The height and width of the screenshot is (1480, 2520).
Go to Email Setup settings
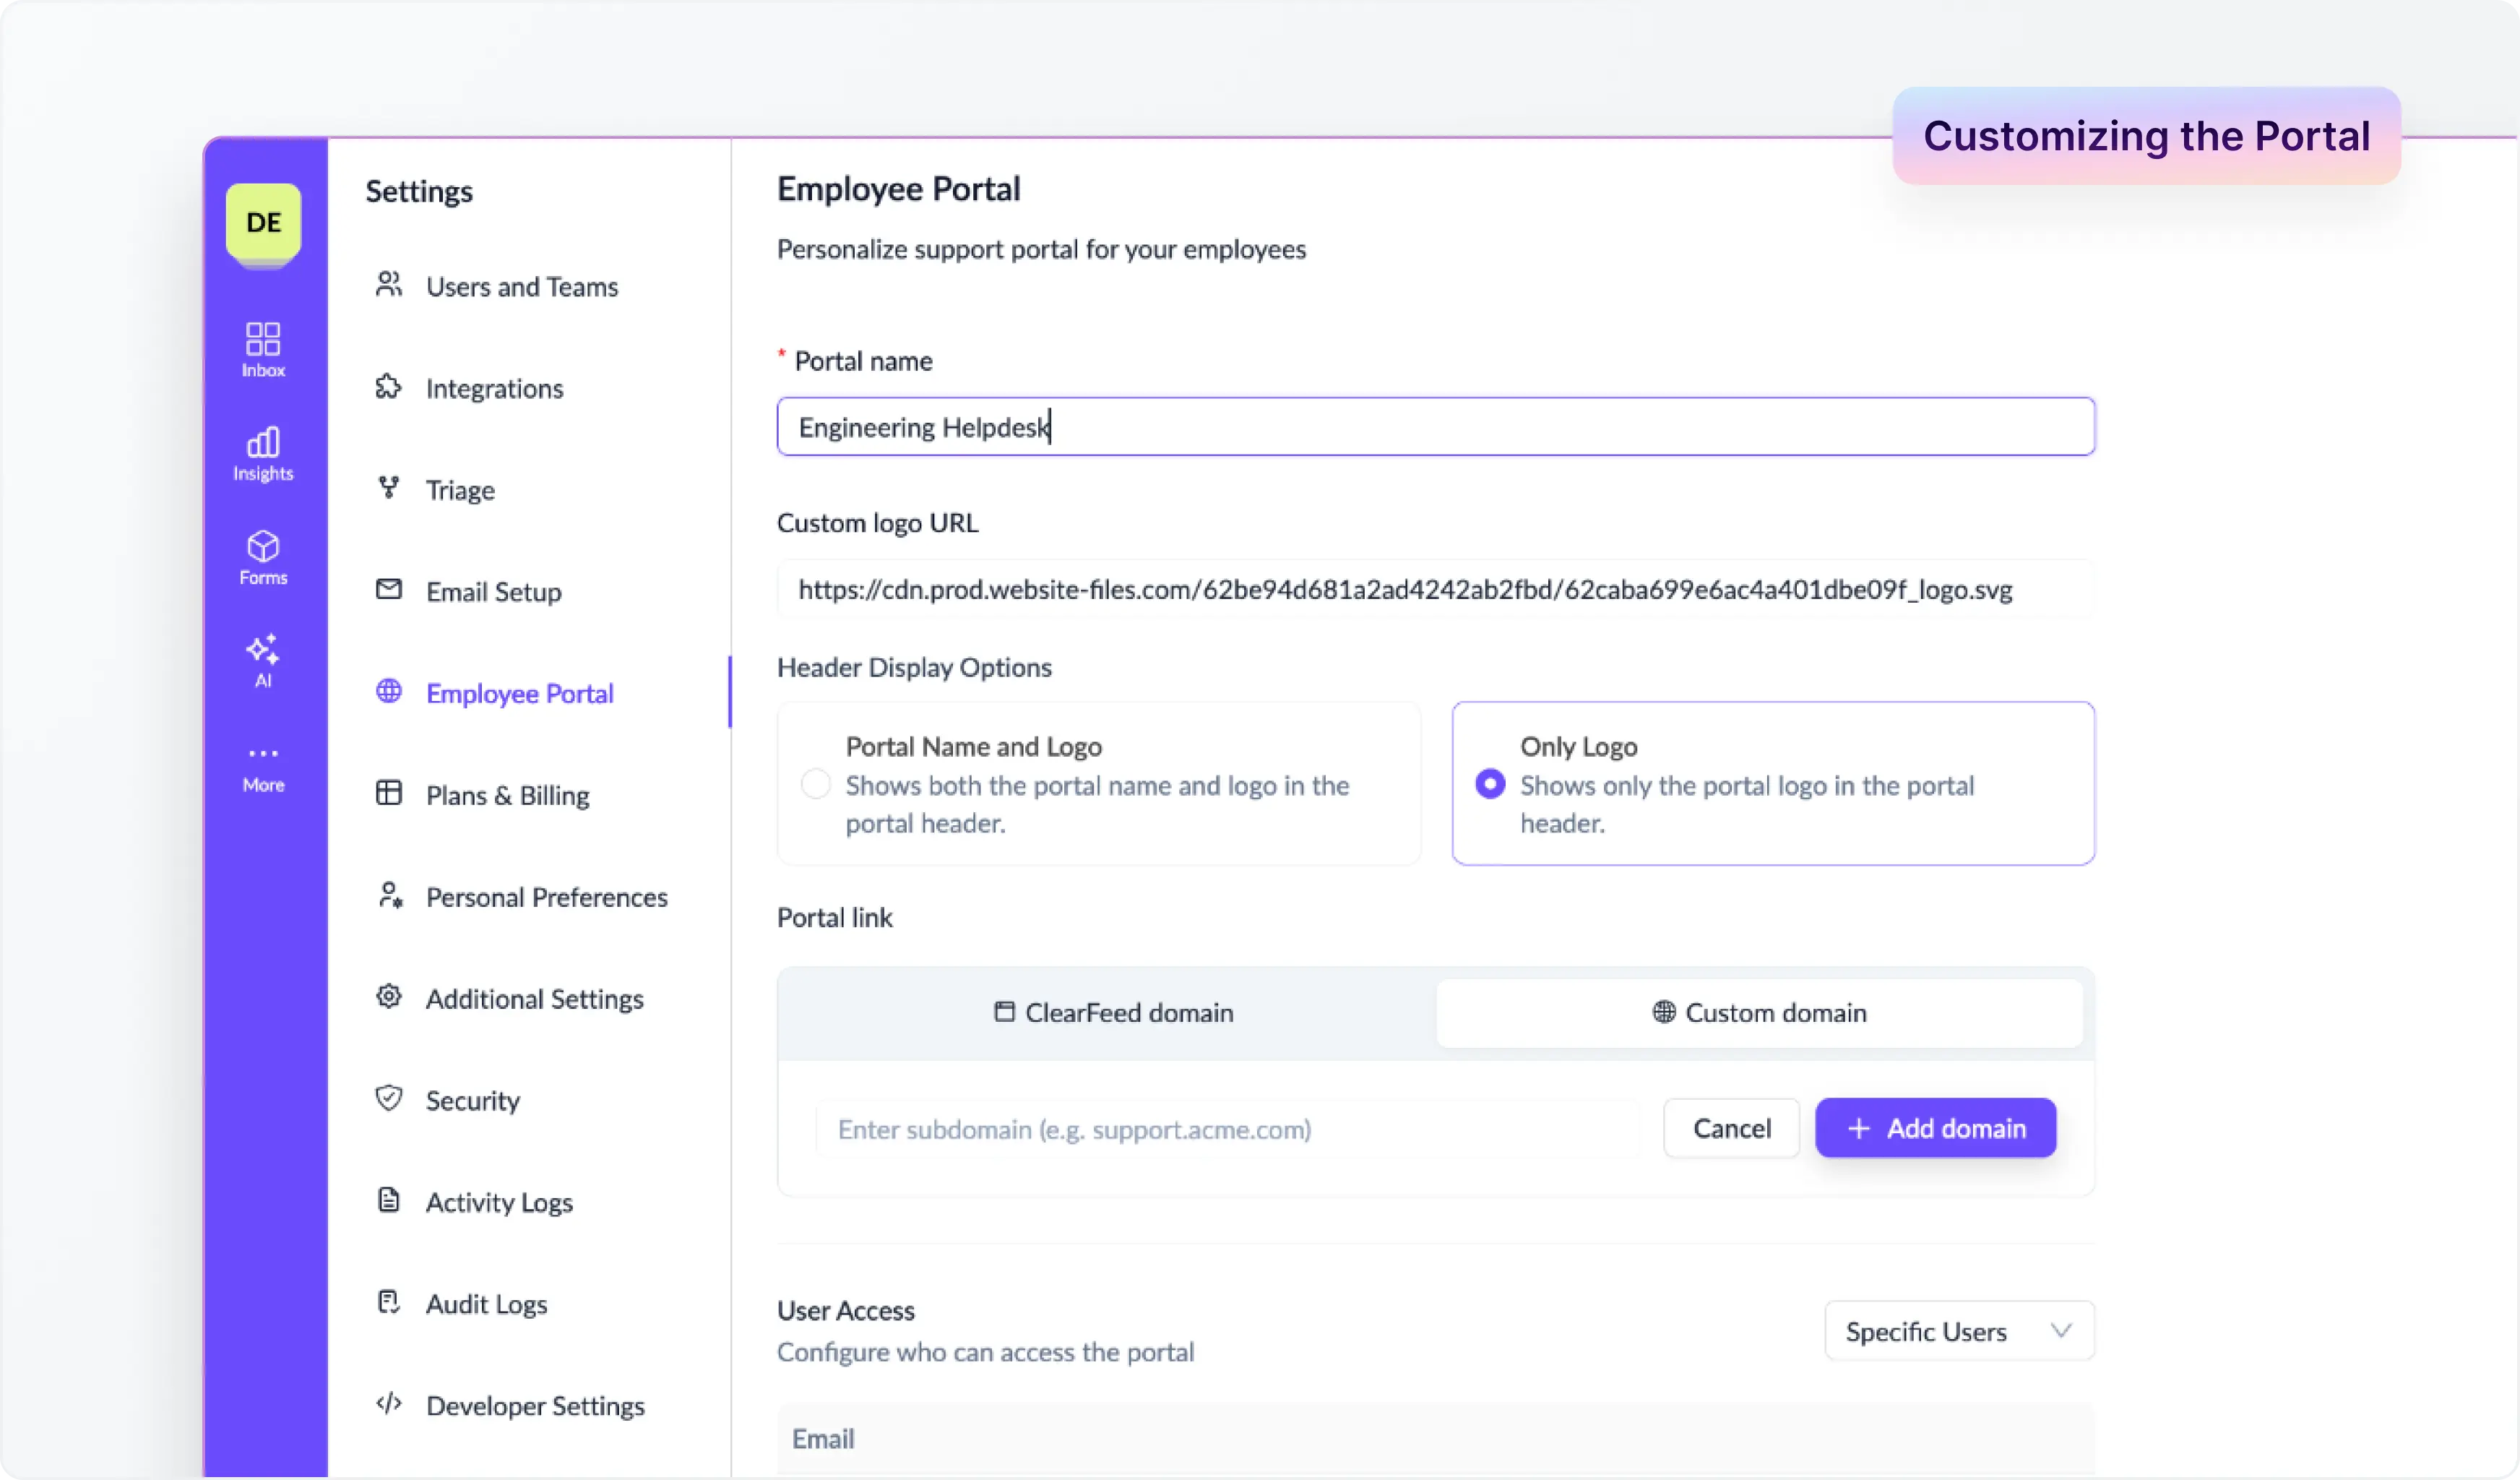(494, 592)
